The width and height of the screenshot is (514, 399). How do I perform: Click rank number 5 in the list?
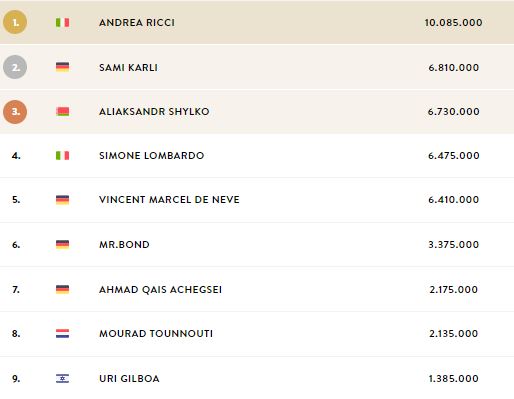16,199
